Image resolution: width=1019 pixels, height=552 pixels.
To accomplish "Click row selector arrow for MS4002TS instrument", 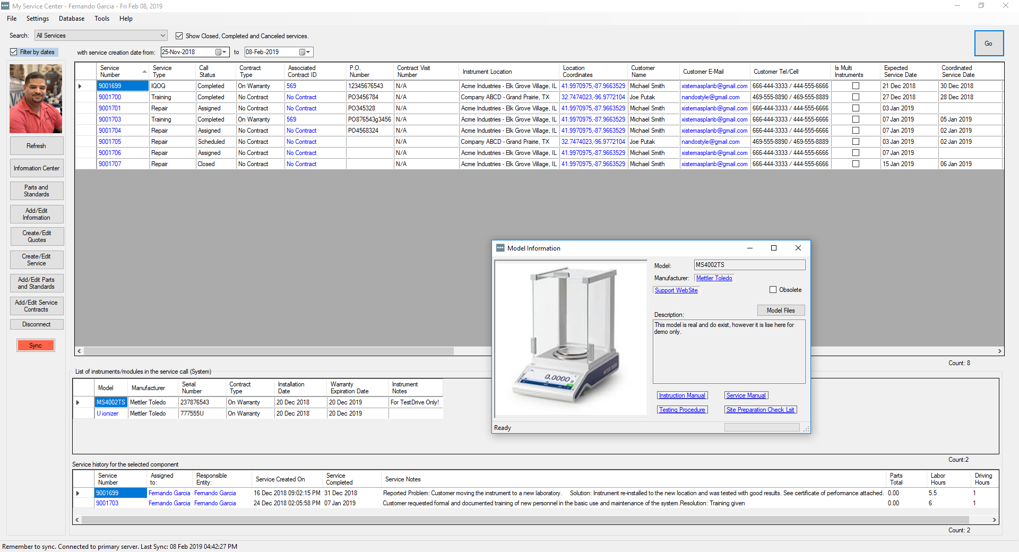I will pyautogui.click(x=78, y=402).
